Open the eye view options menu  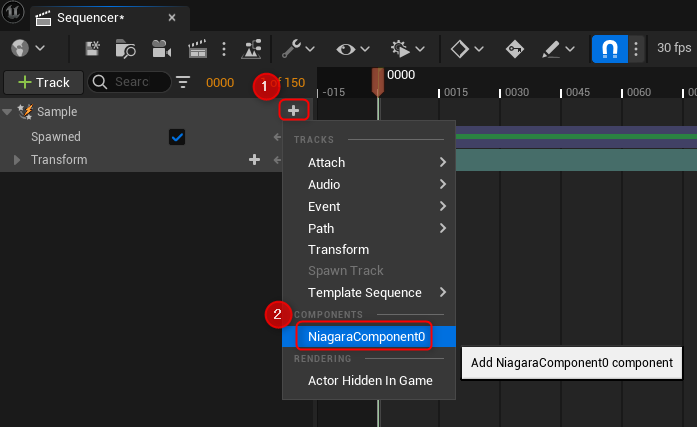[353, 48]
